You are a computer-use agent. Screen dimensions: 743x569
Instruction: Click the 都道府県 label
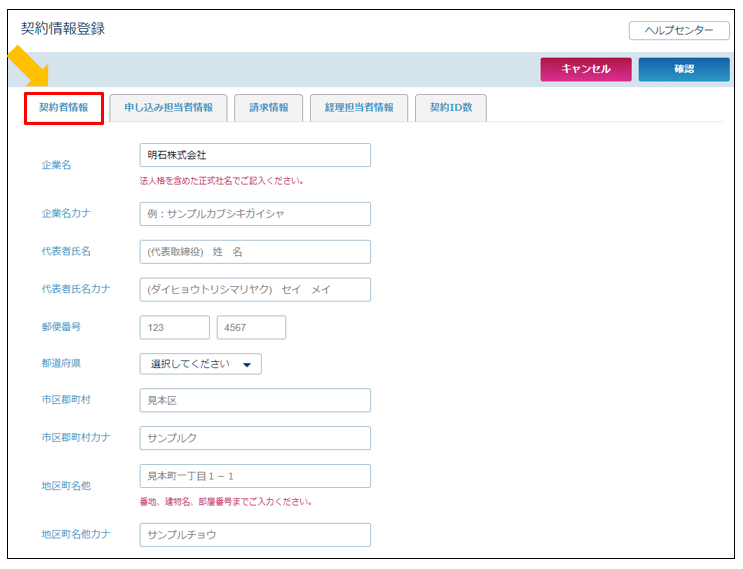(x=61, y=363)
